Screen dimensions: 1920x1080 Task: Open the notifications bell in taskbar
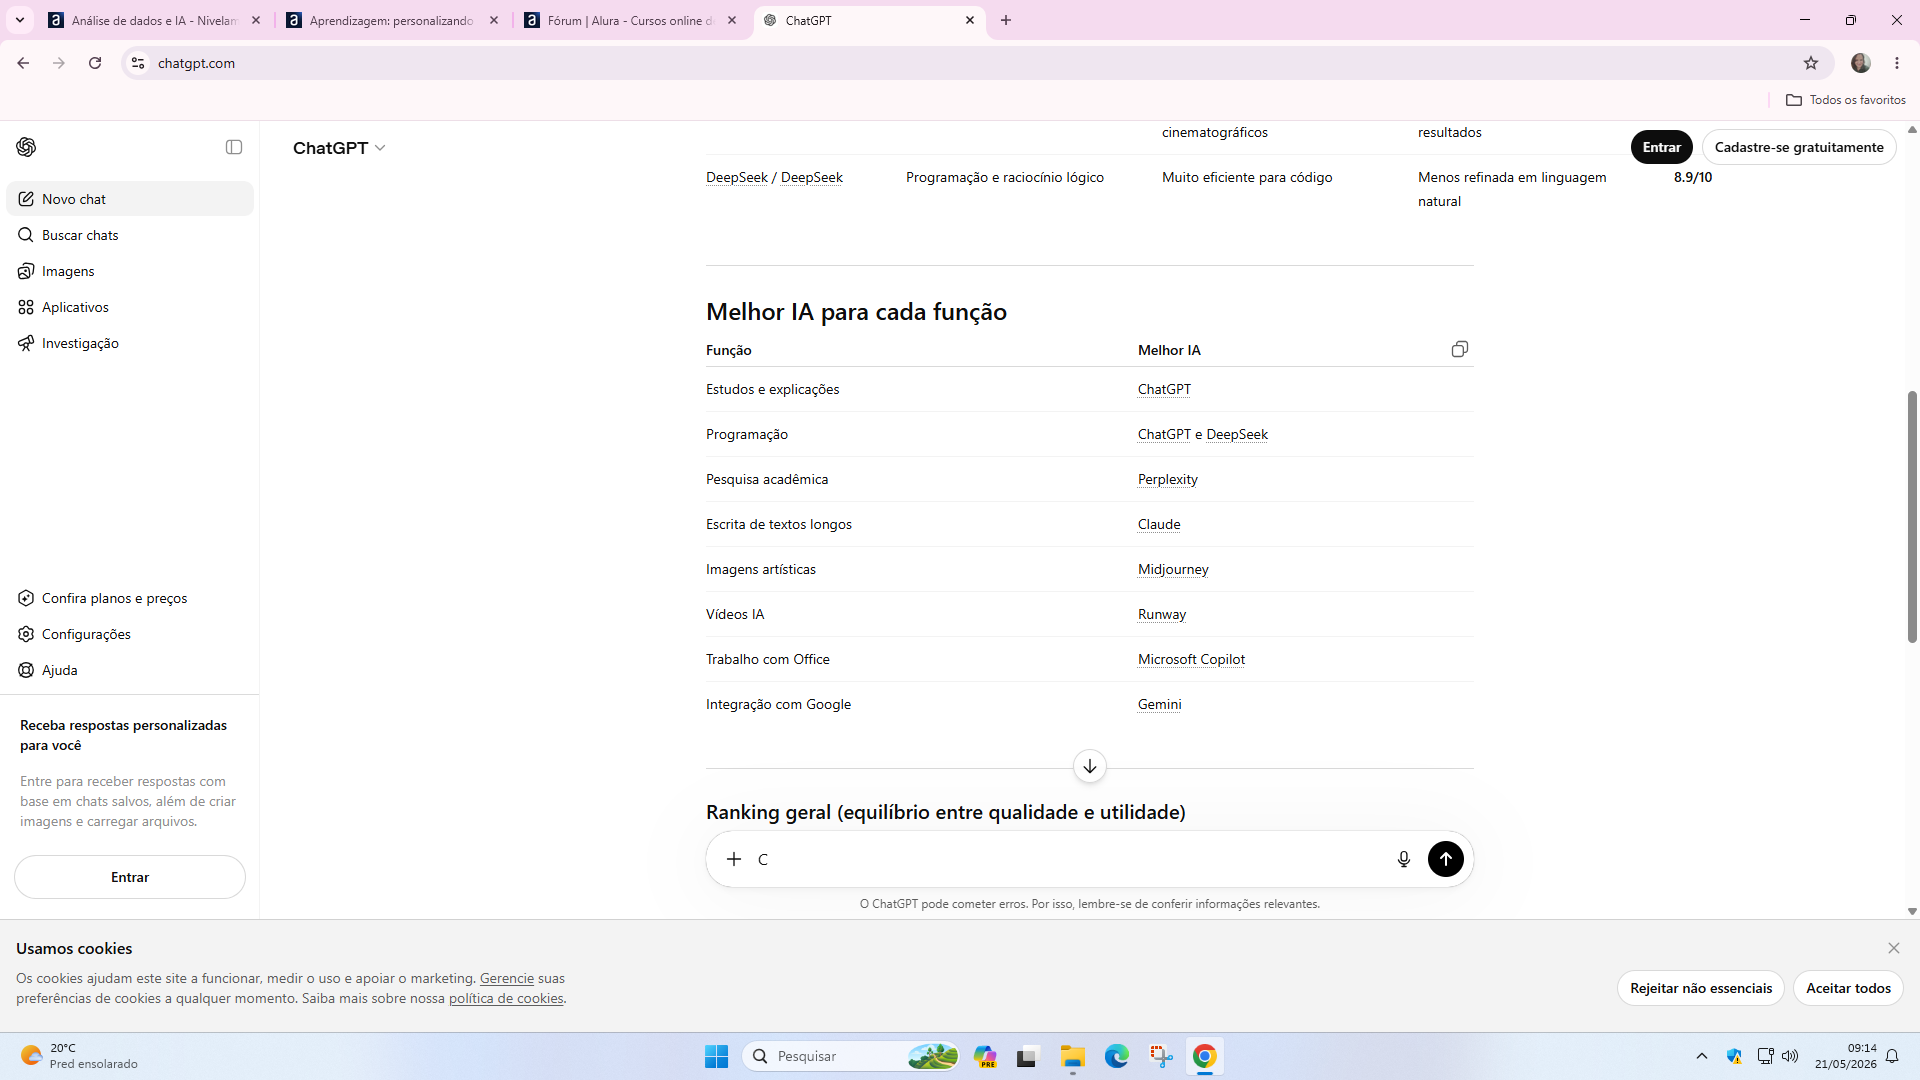[1892, 1056]
